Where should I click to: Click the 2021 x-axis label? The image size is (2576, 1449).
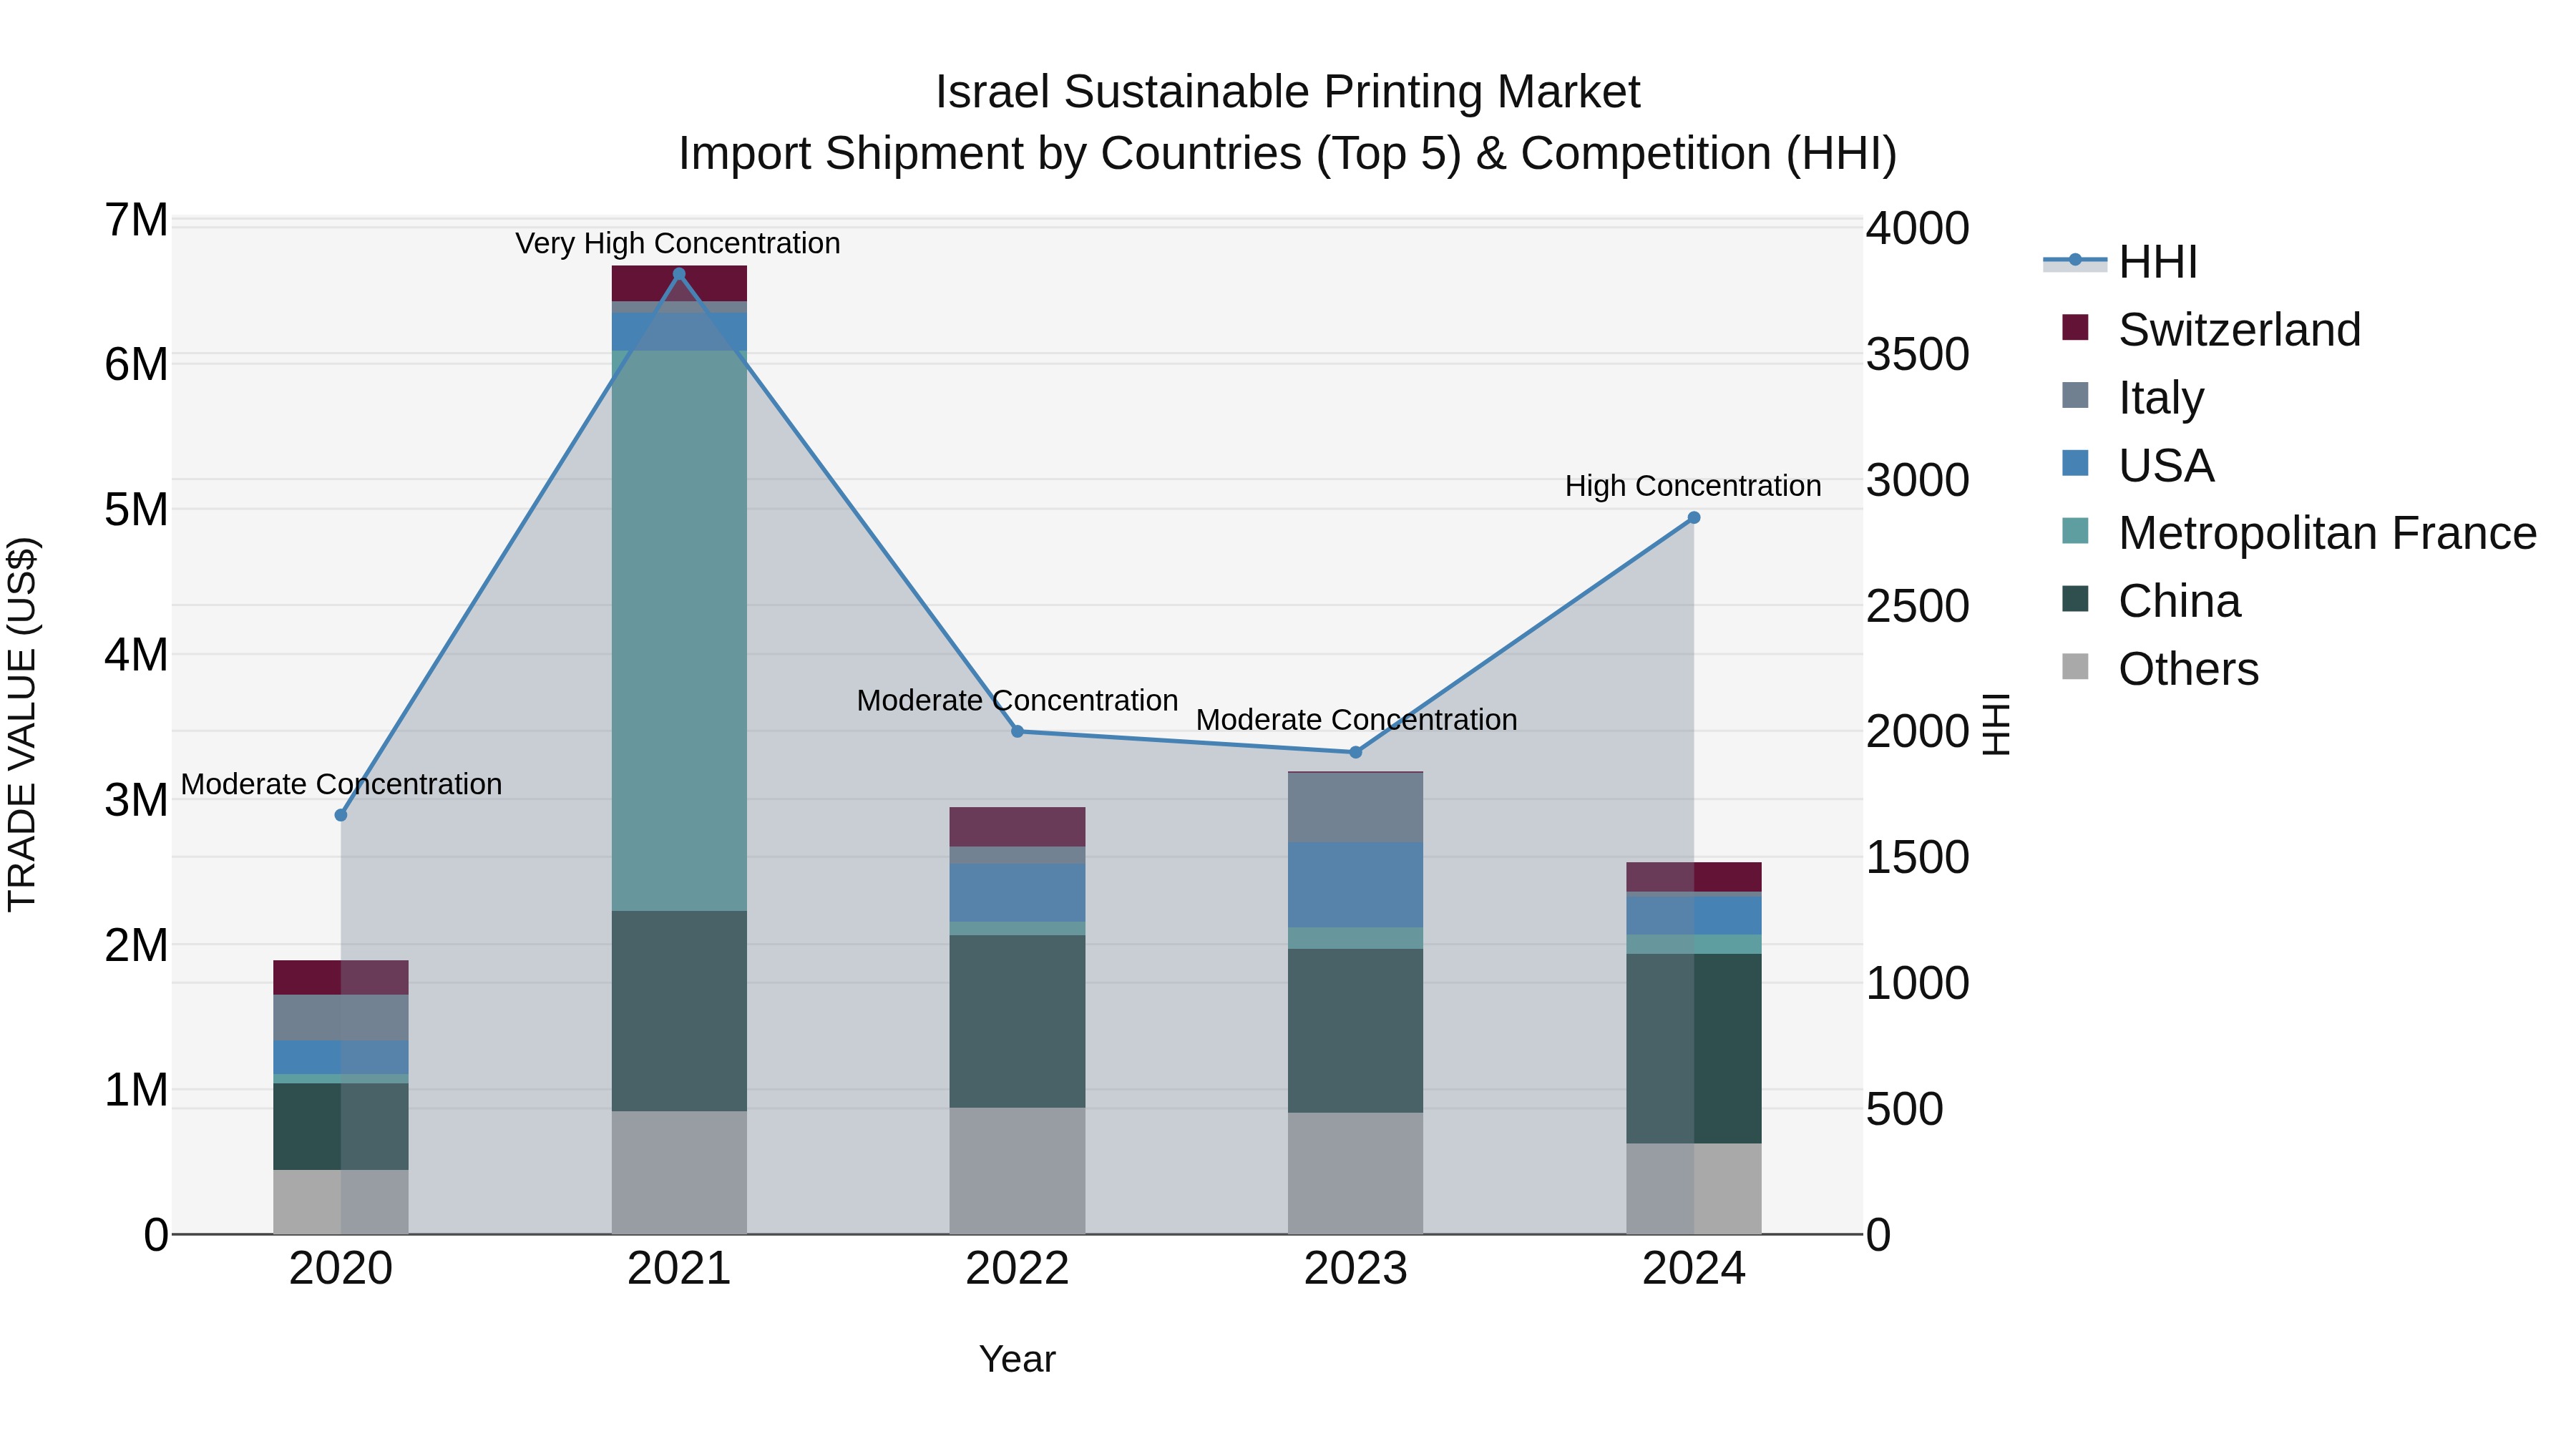click(679, 1269)
